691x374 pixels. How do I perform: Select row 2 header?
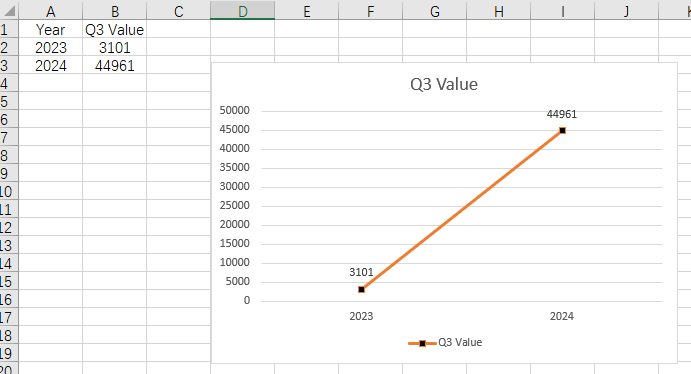tap(9, 47)
